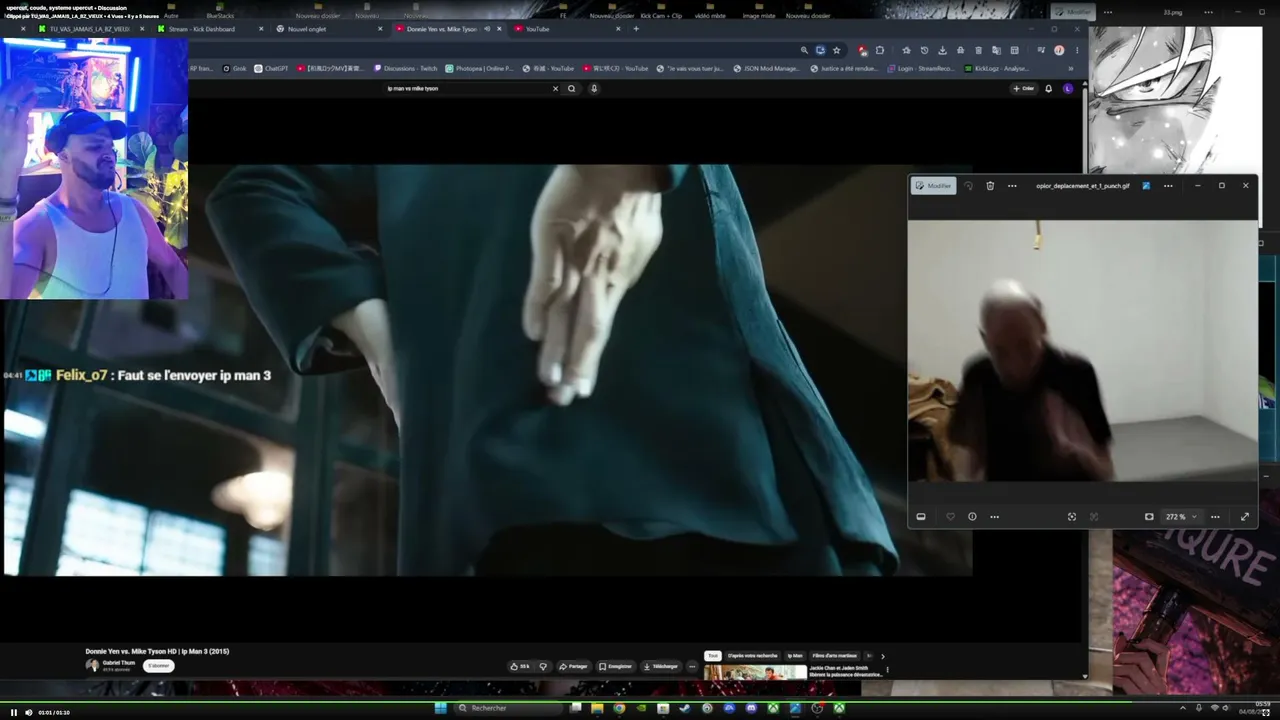Mute the player volume speaker icon
1280x720 pixels.
tap(28, 712)
